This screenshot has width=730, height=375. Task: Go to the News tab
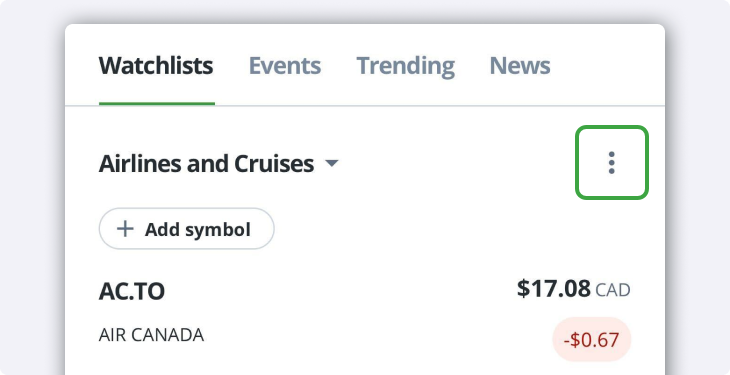[x=520, y=66]
